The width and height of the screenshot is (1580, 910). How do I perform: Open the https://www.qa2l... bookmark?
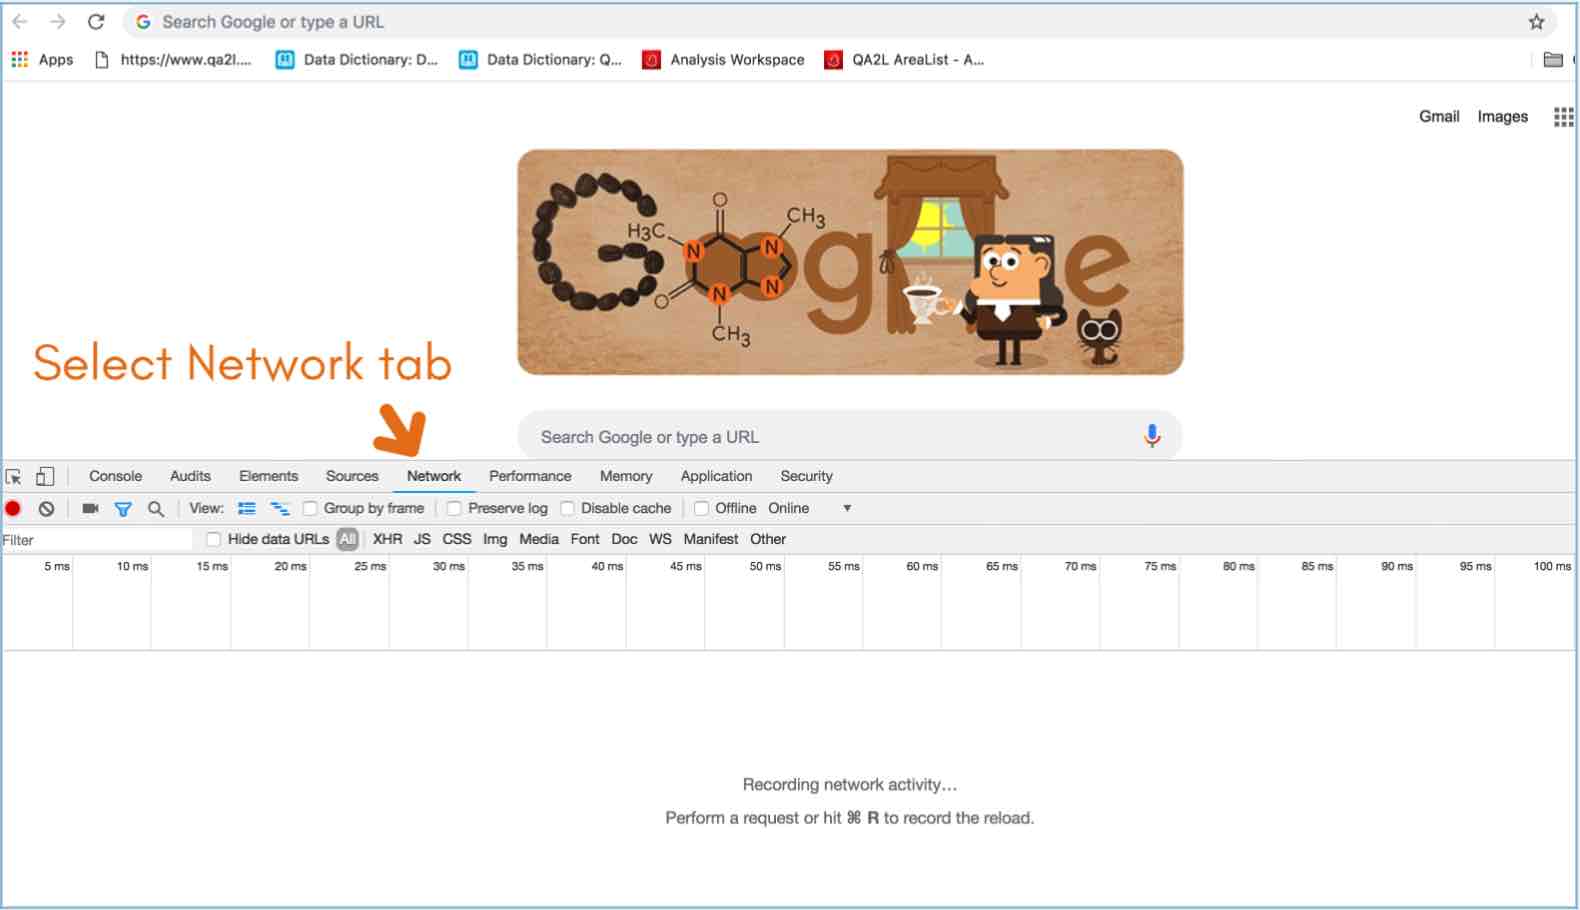(172, 60)
